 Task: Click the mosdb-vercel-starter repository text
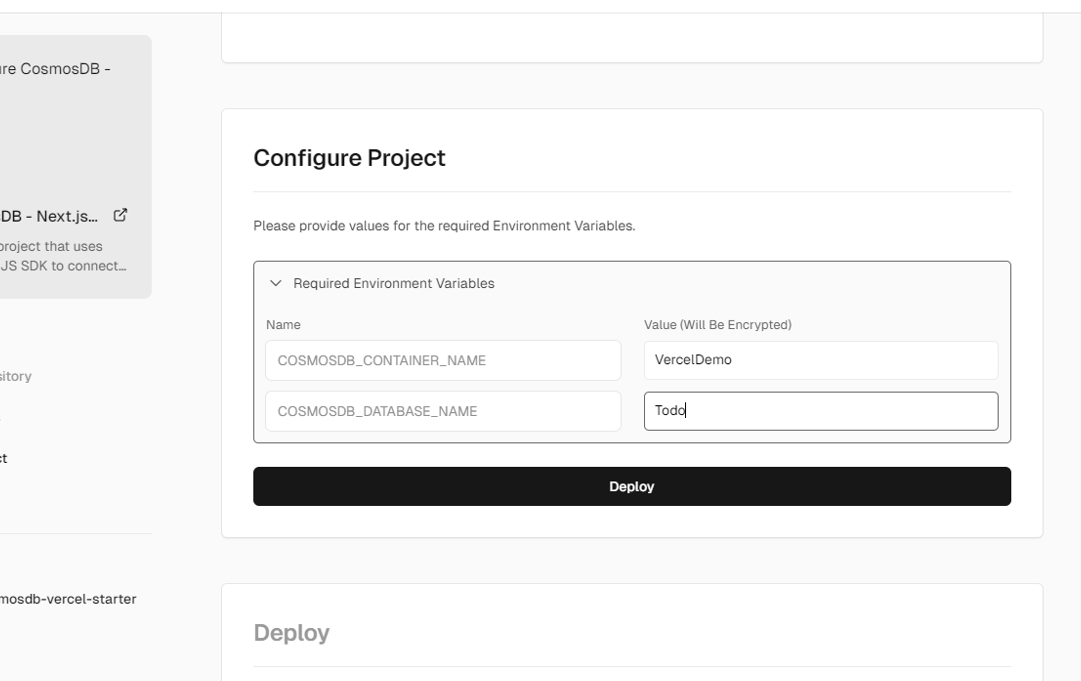[68, 599]
